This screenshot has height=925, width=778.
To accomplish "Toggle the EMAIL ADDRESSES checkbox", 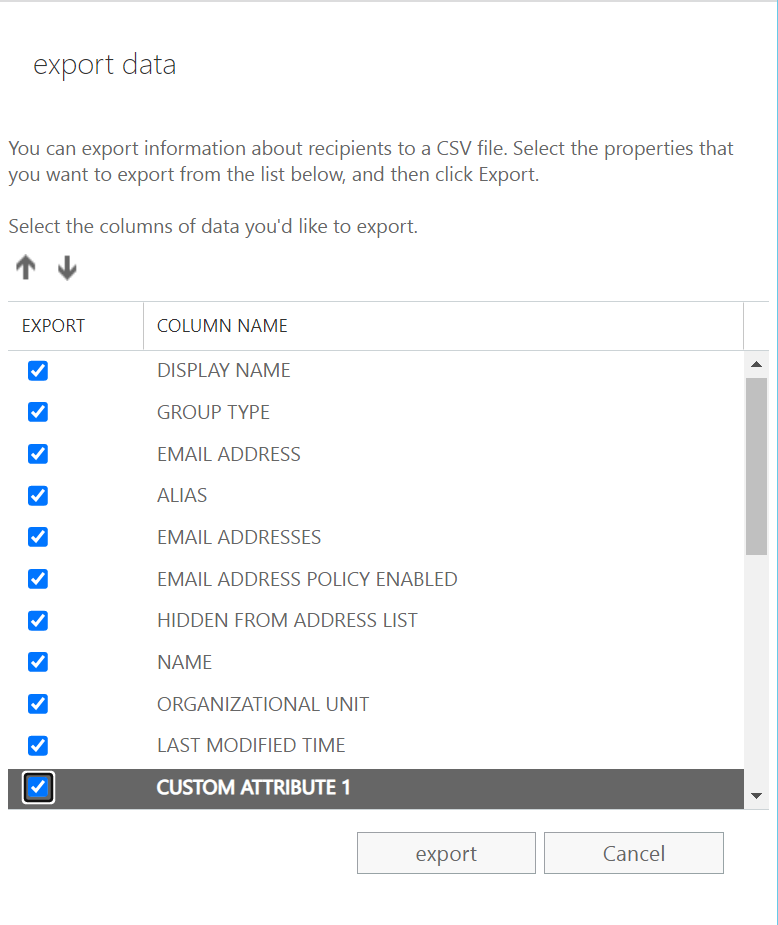I will (38, 537).
